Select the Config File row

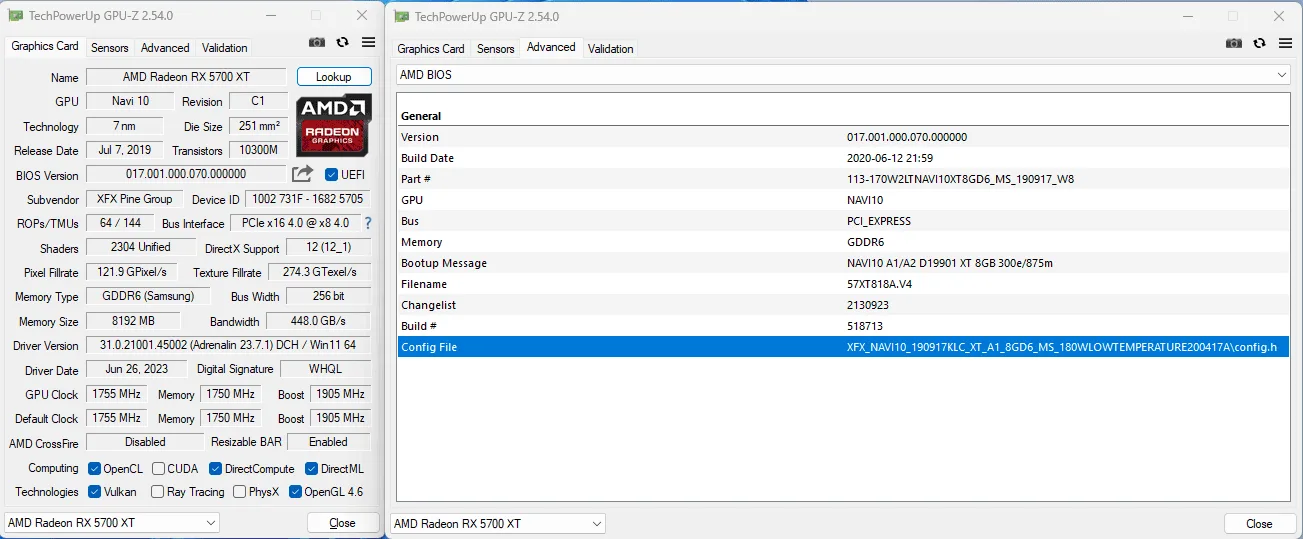(843, 347)
